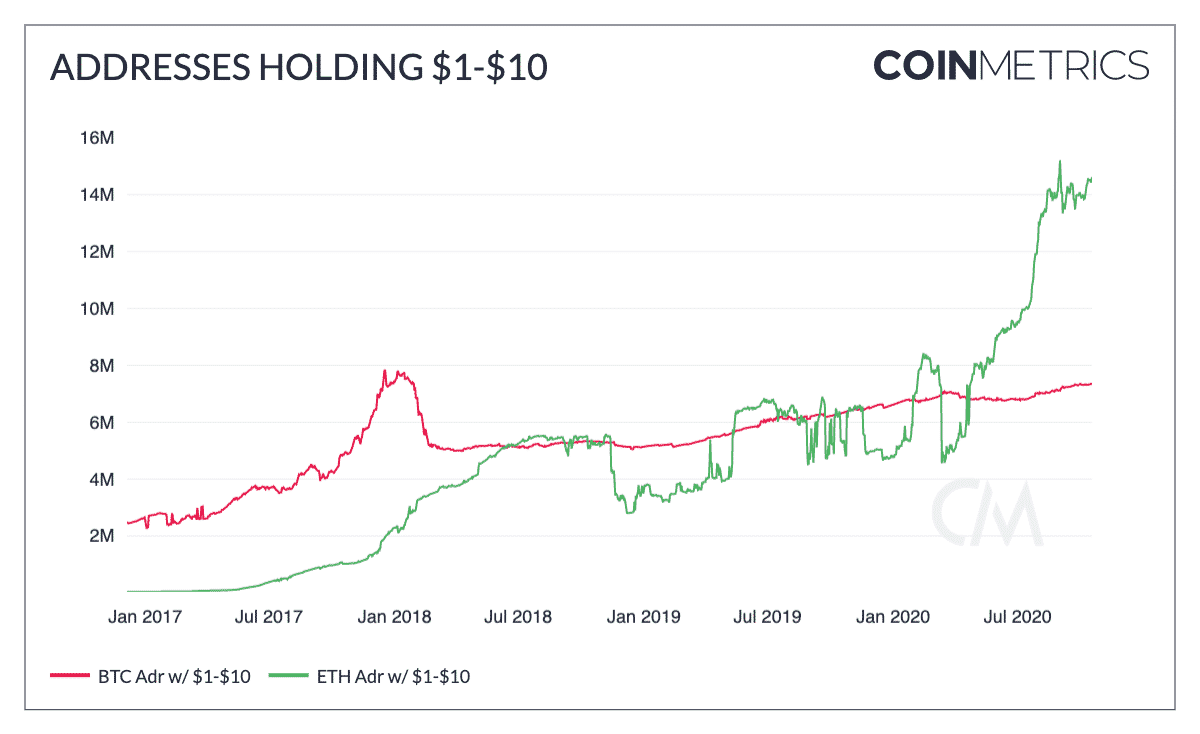The image size is (1200, 734).
Task: Click the 14M y-axis label
Action: pos(96,194)
